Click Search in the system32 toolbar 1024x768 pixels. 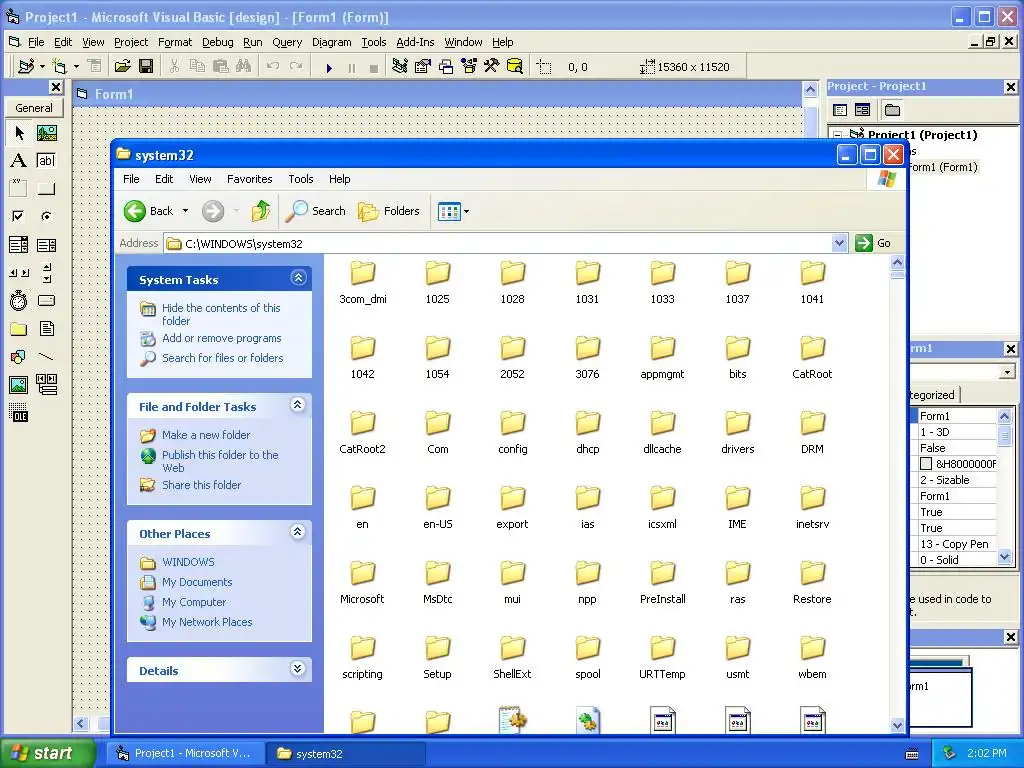[x=316, y=211]
